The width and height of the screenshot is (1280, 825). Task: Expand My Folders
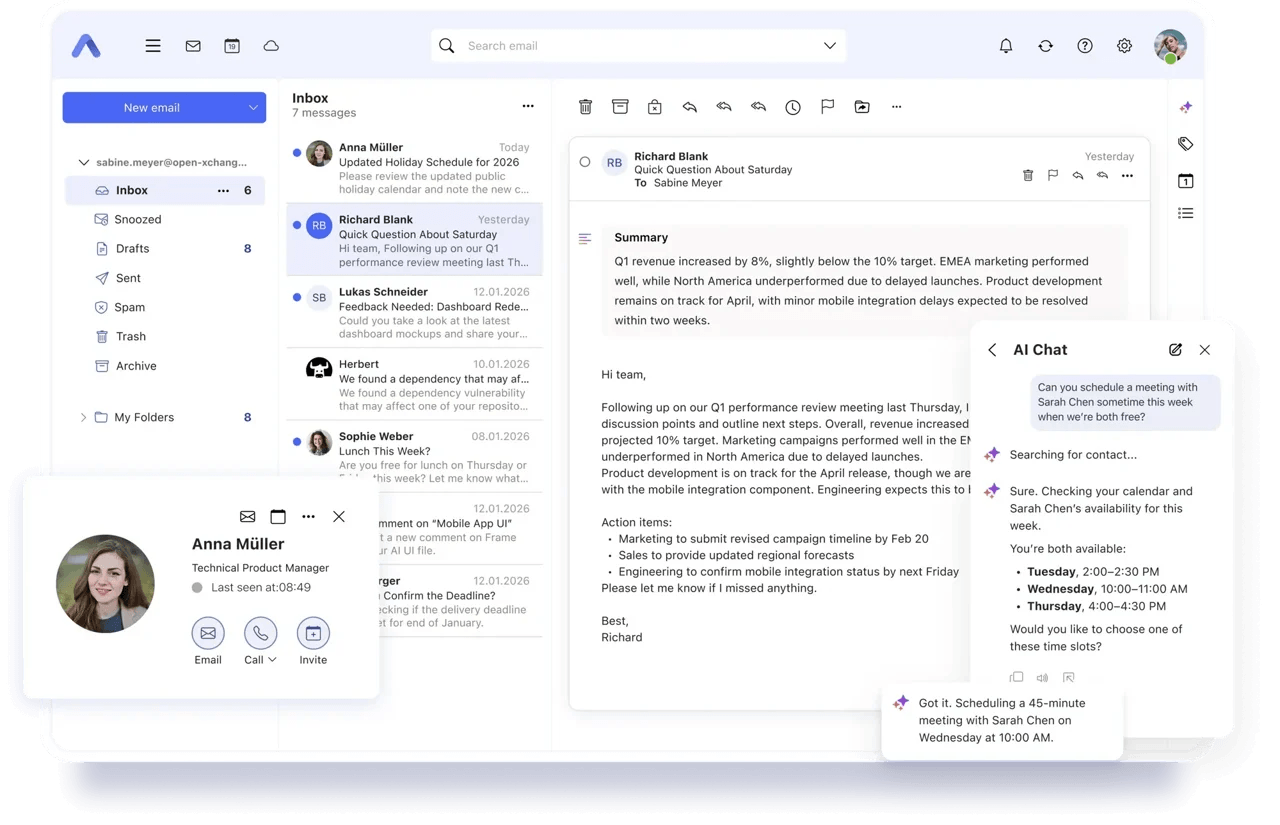pyautogui.click(x=83, y=417)
